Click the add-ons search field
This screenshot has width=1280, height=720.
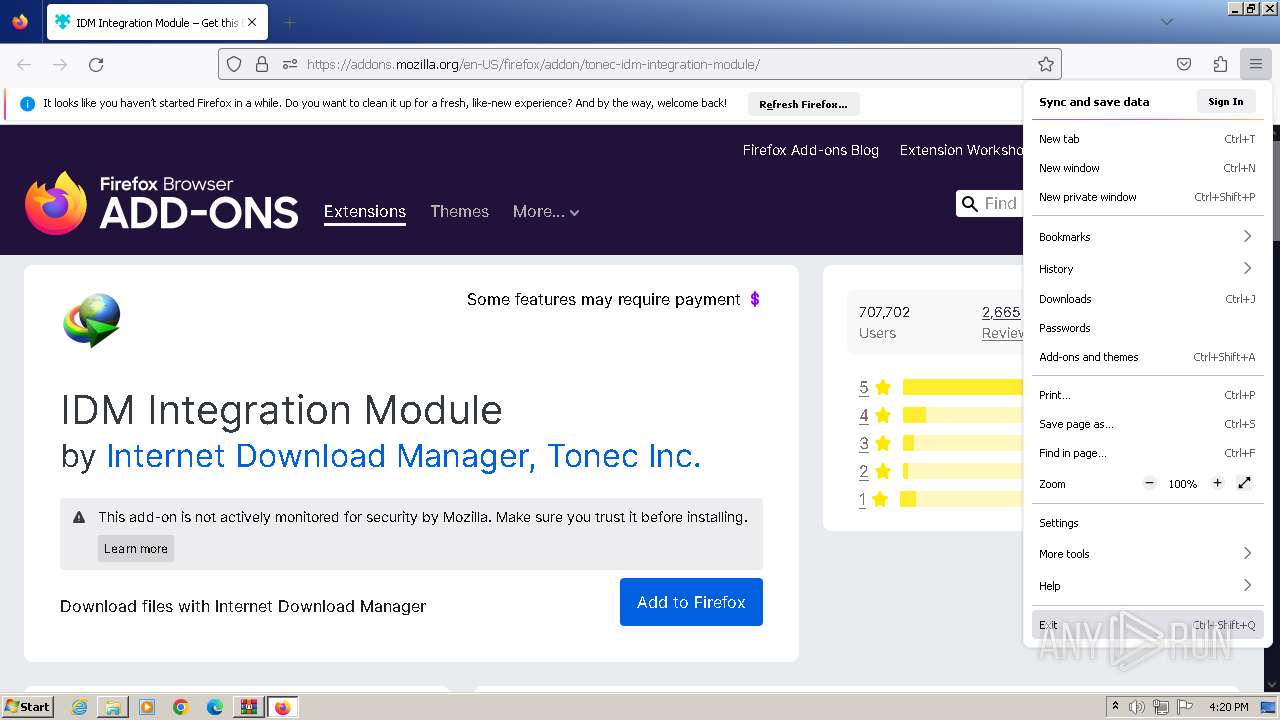coord(990,203)
